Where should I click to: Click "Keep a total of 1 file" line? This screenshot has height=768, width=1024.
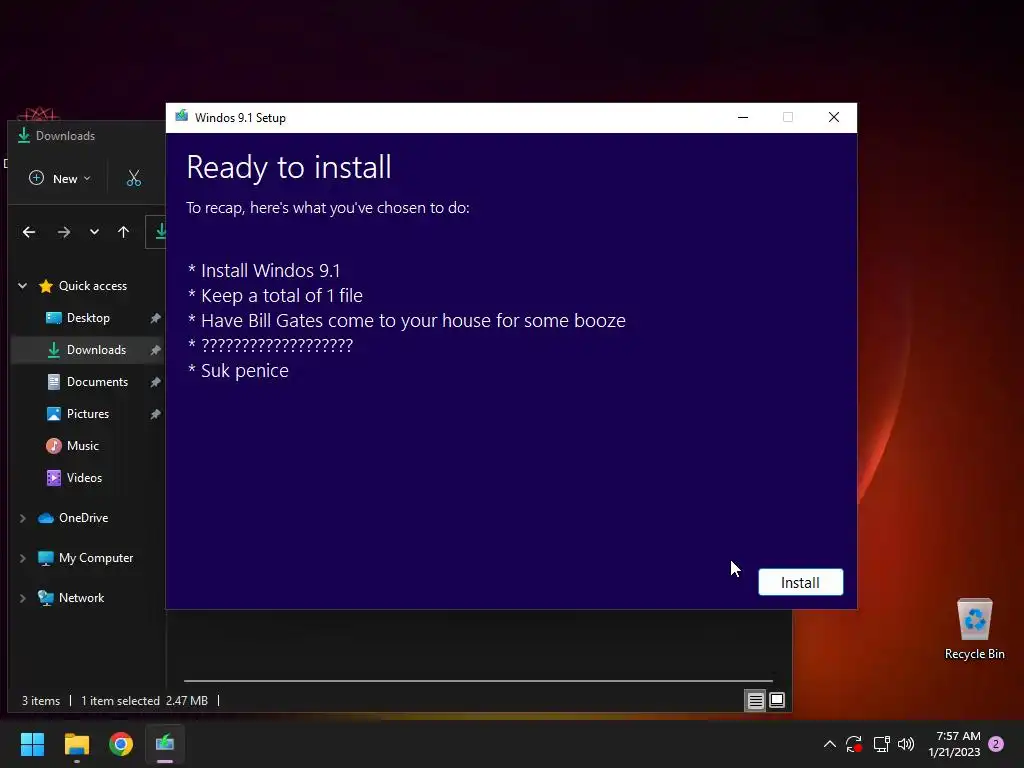click(275, 295)
